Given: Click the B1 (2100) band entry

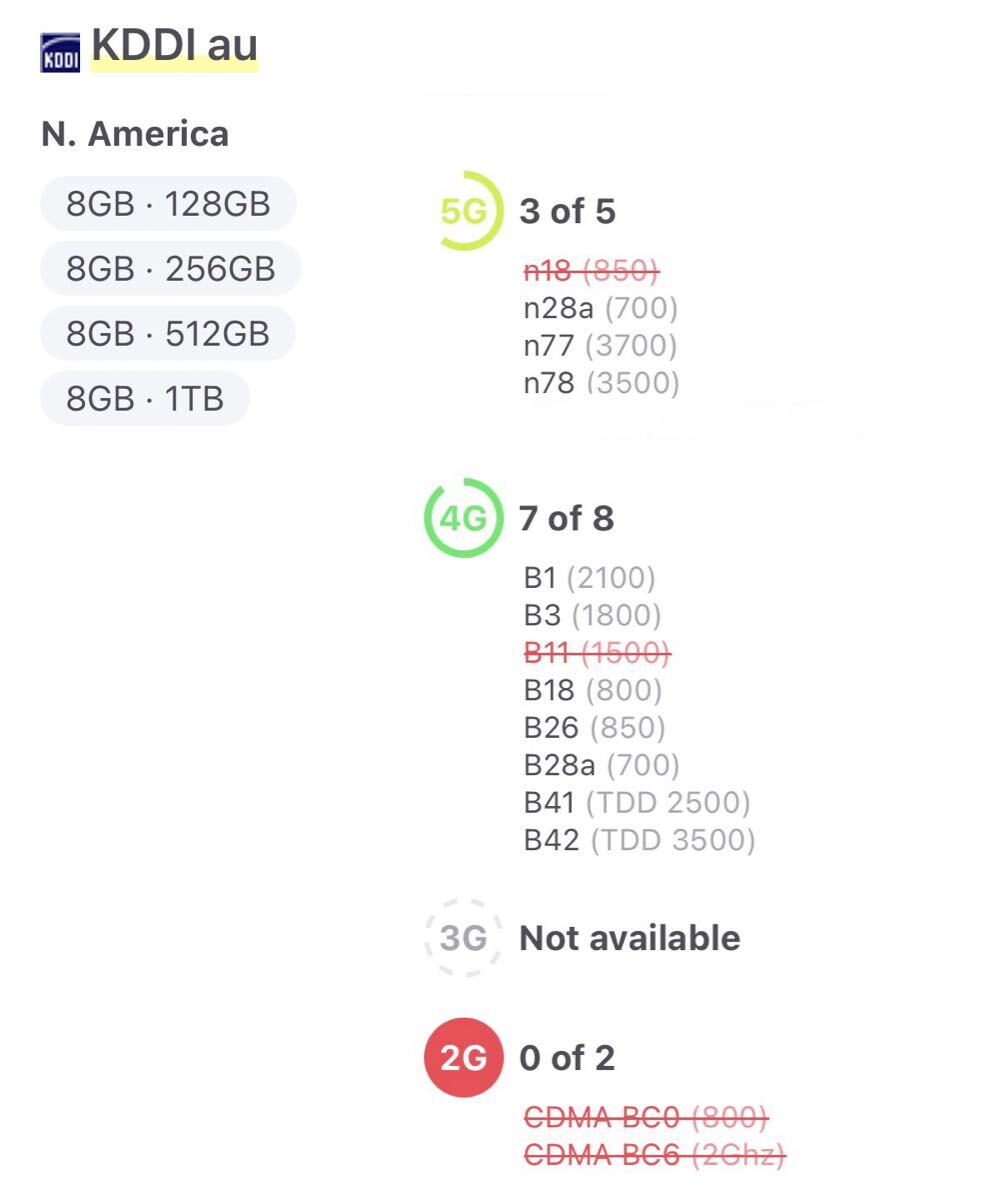Looking at the screenshot, I should [x=589, y=578].
